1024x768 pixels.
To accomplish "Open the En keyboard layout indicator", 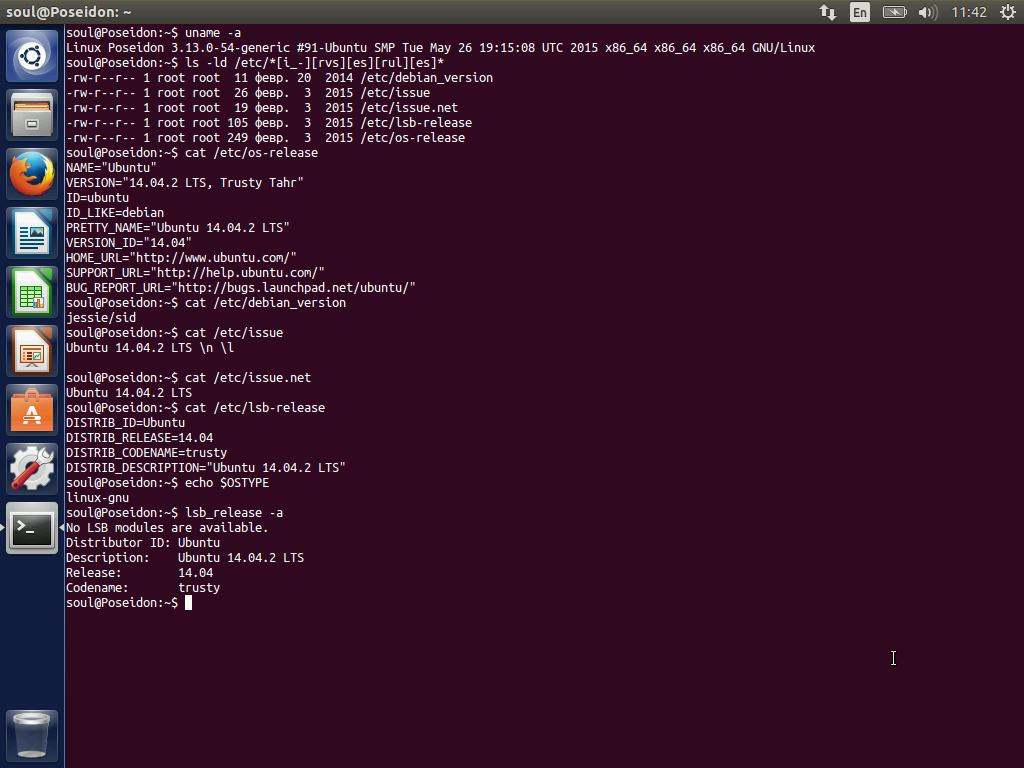I will [x=860, y=12].
